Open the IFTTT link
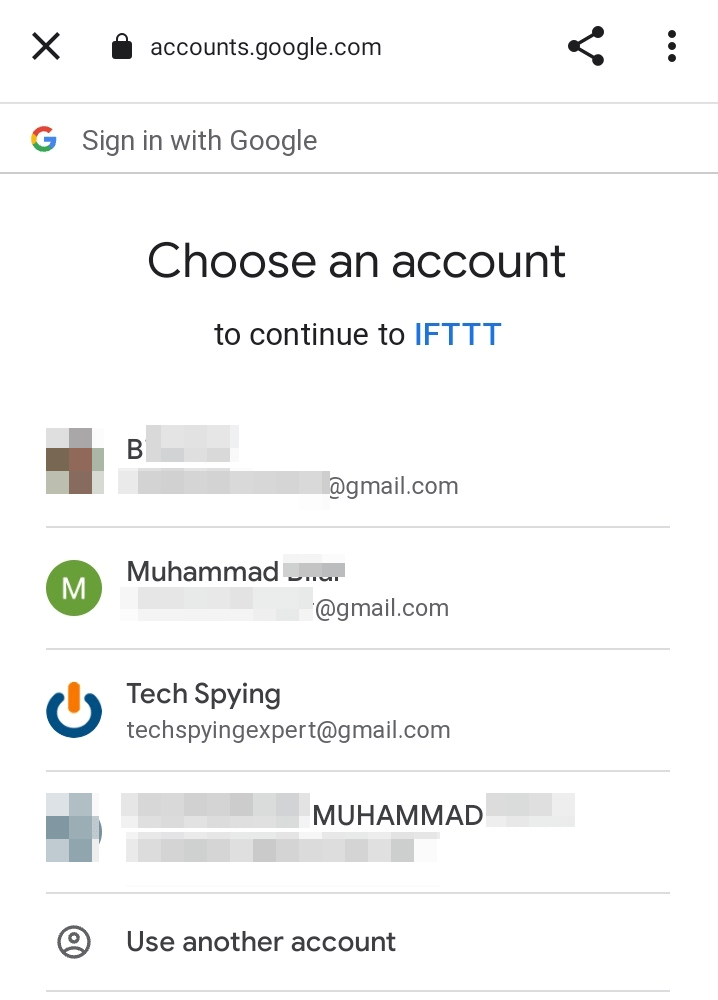Image resolution: width=718 pixels, height=1000 pixels. point(458,335)
